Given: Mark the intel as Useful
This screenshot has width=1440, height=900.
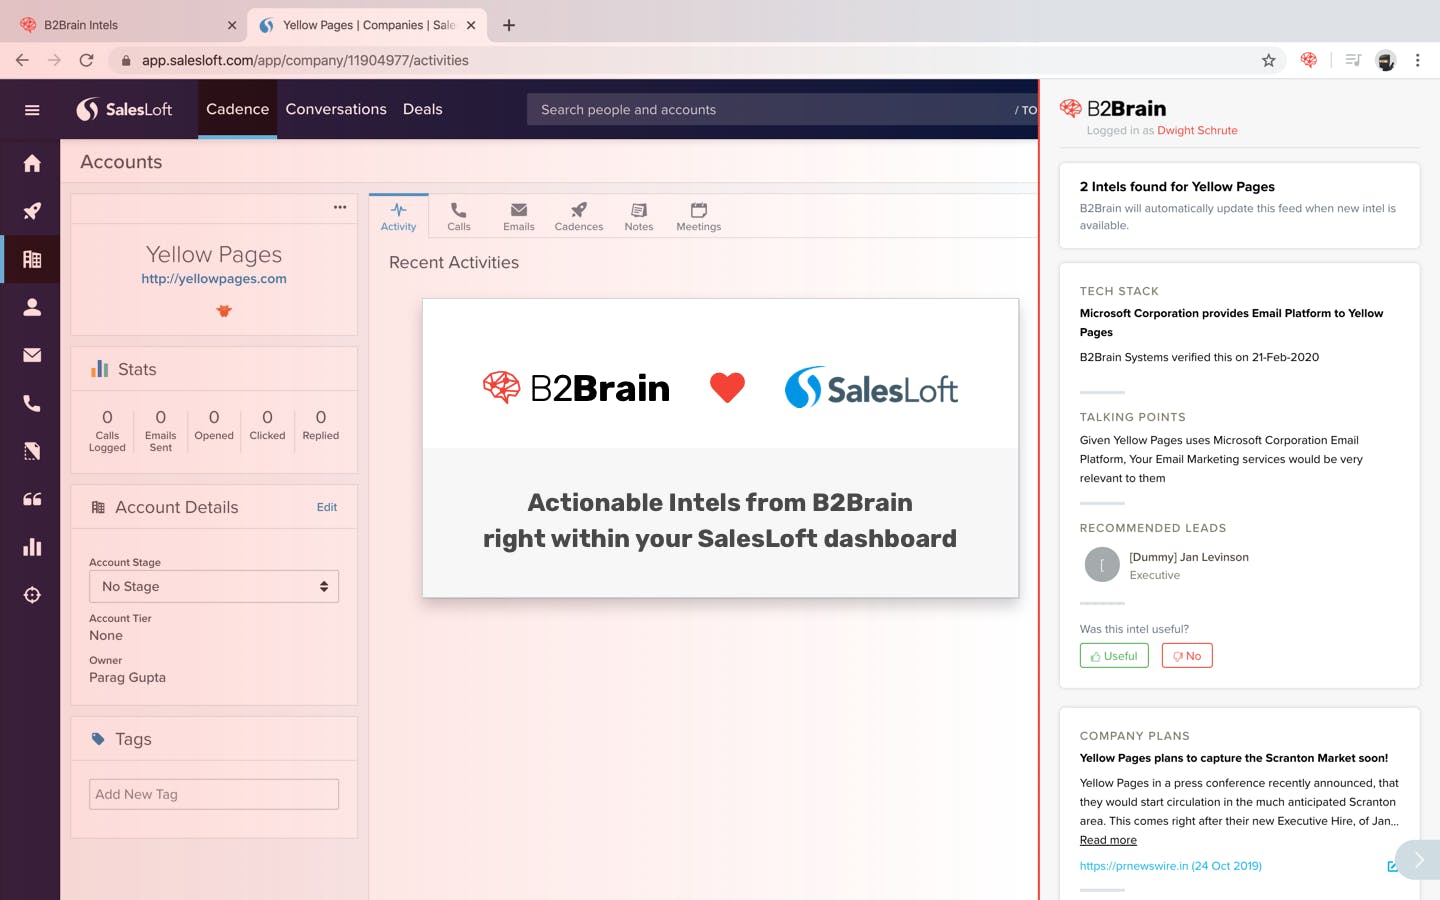Looking at the screenshot, I should coord(1114,656).
